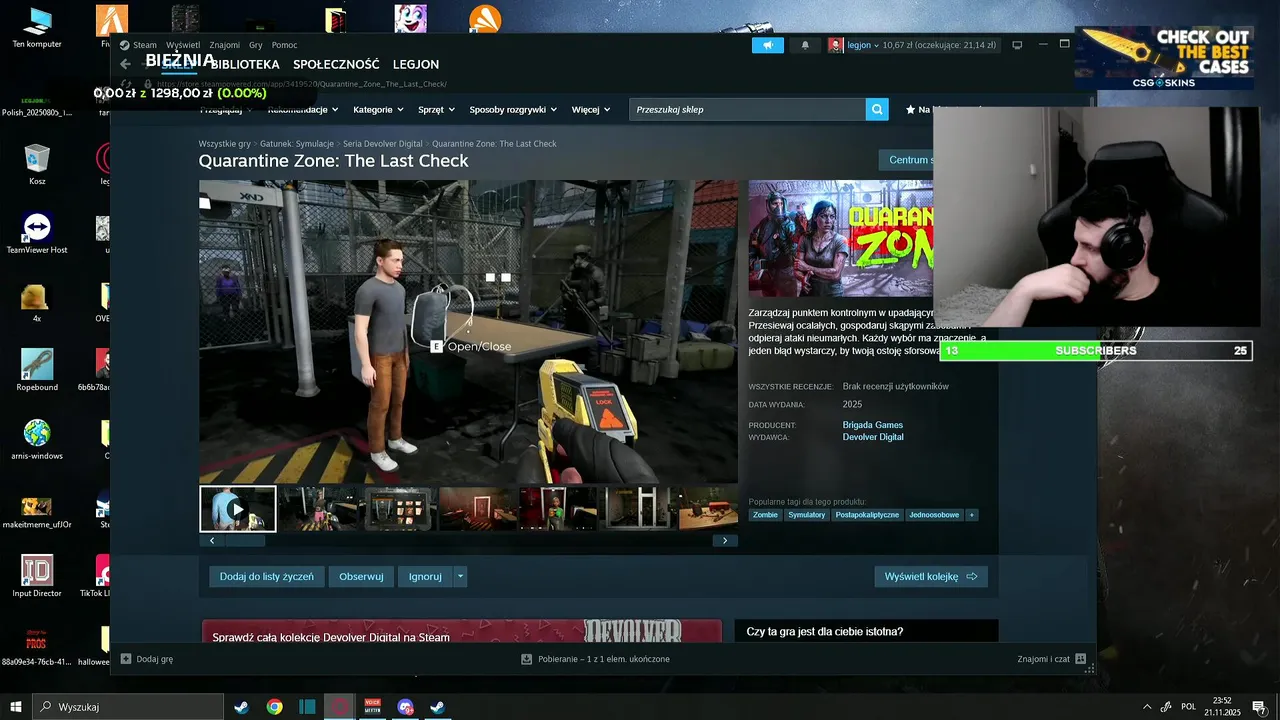
Task: Open Windows Start menu
Action: click(x=16, y=707)
